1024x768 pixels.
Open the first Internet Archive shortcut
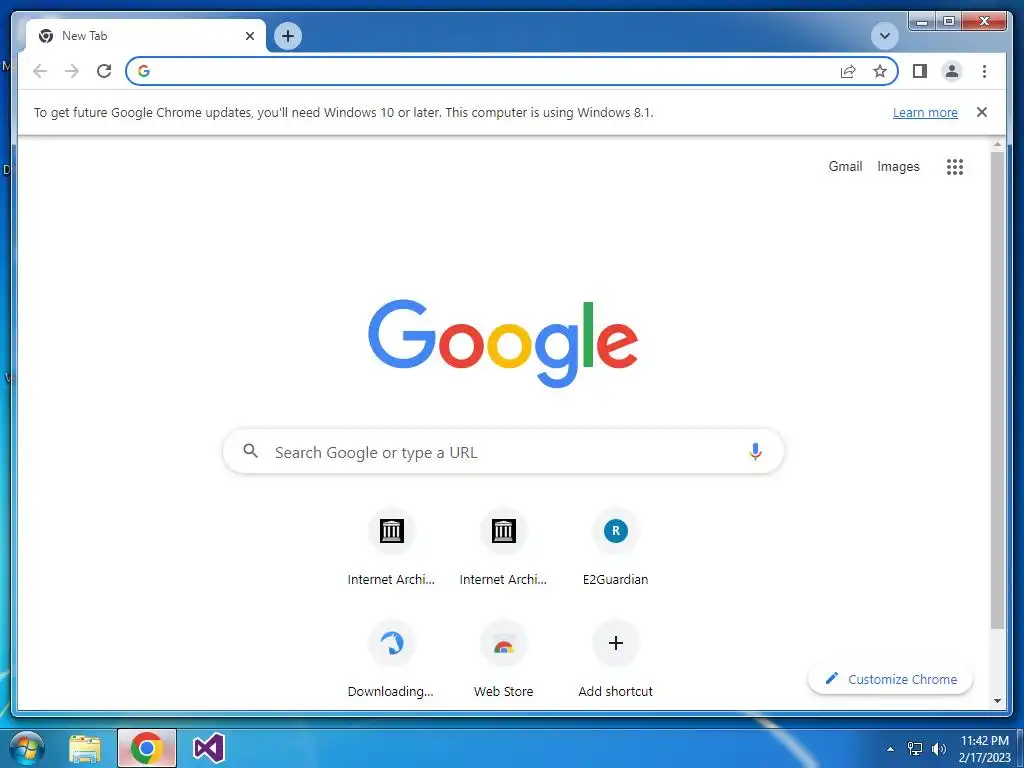pyautogui.click(x=391, y=549)
